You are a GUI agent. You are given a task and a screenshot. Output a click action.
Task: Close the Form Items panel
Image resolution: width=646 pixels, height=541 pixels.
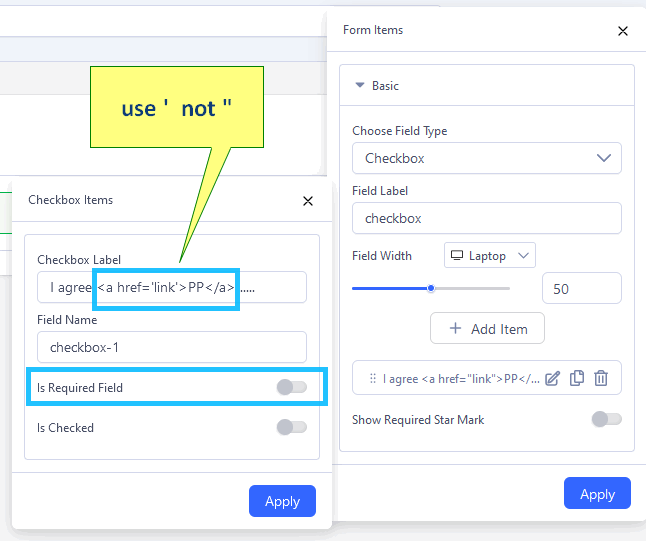click(x=623, y=31)
